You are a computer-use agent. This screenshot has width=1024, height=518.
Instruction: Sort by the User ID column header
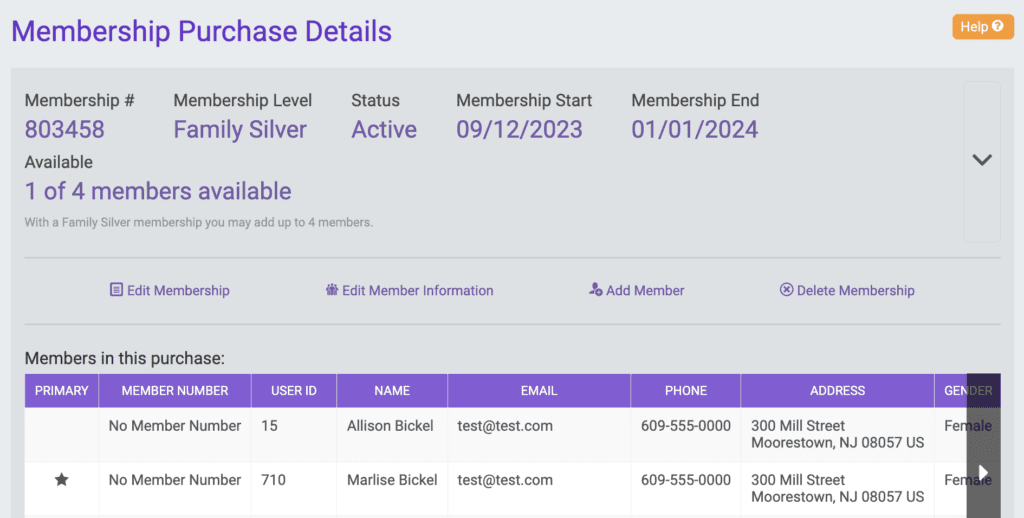coord(294,391)
